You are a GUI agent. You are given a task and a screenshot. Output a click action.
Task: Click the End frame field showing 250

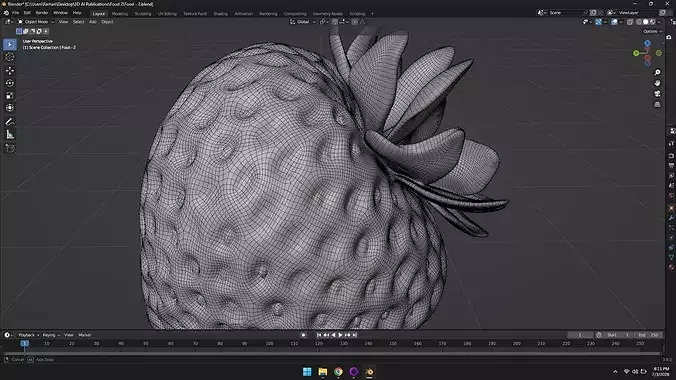648,335
